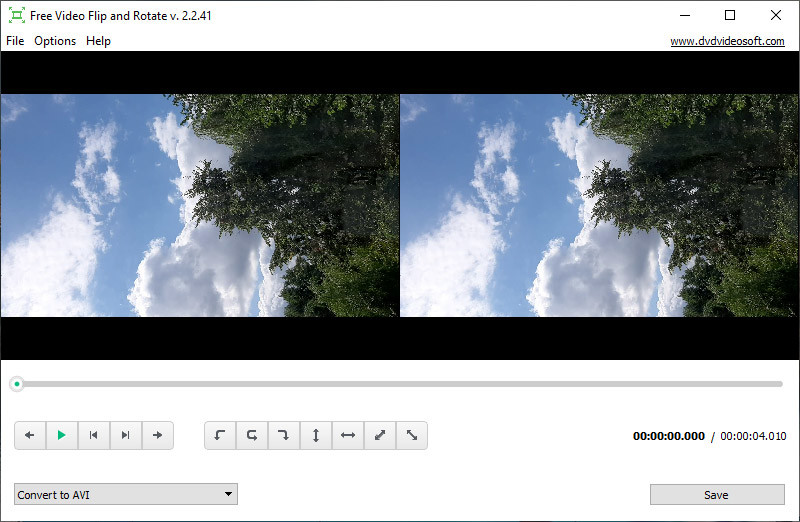Click the original video preview on the left
Viewport: 800px width, 522px height.
tap(200, 205)
